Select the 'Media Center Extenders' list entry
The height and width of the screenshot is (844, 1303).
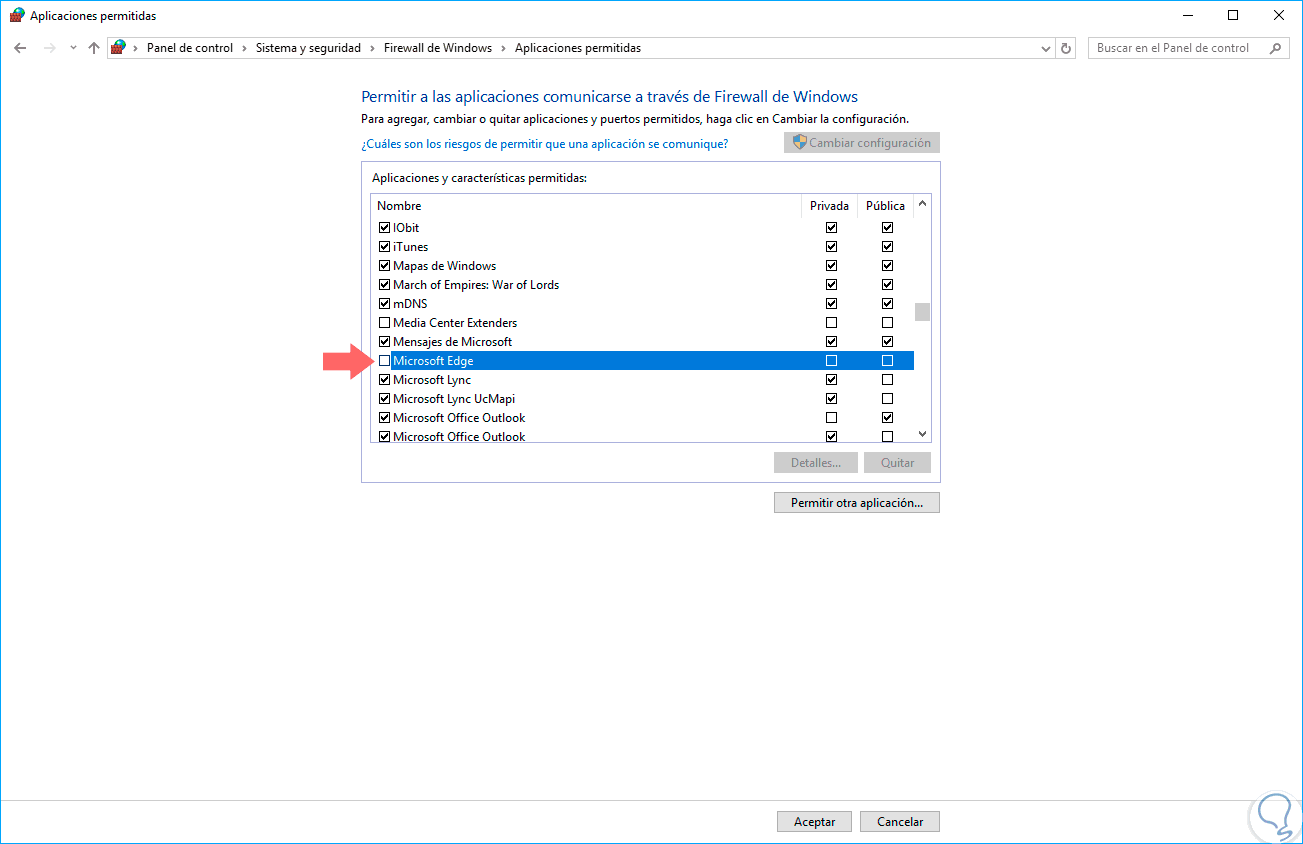pyautogui.click(x=455, y=323)
